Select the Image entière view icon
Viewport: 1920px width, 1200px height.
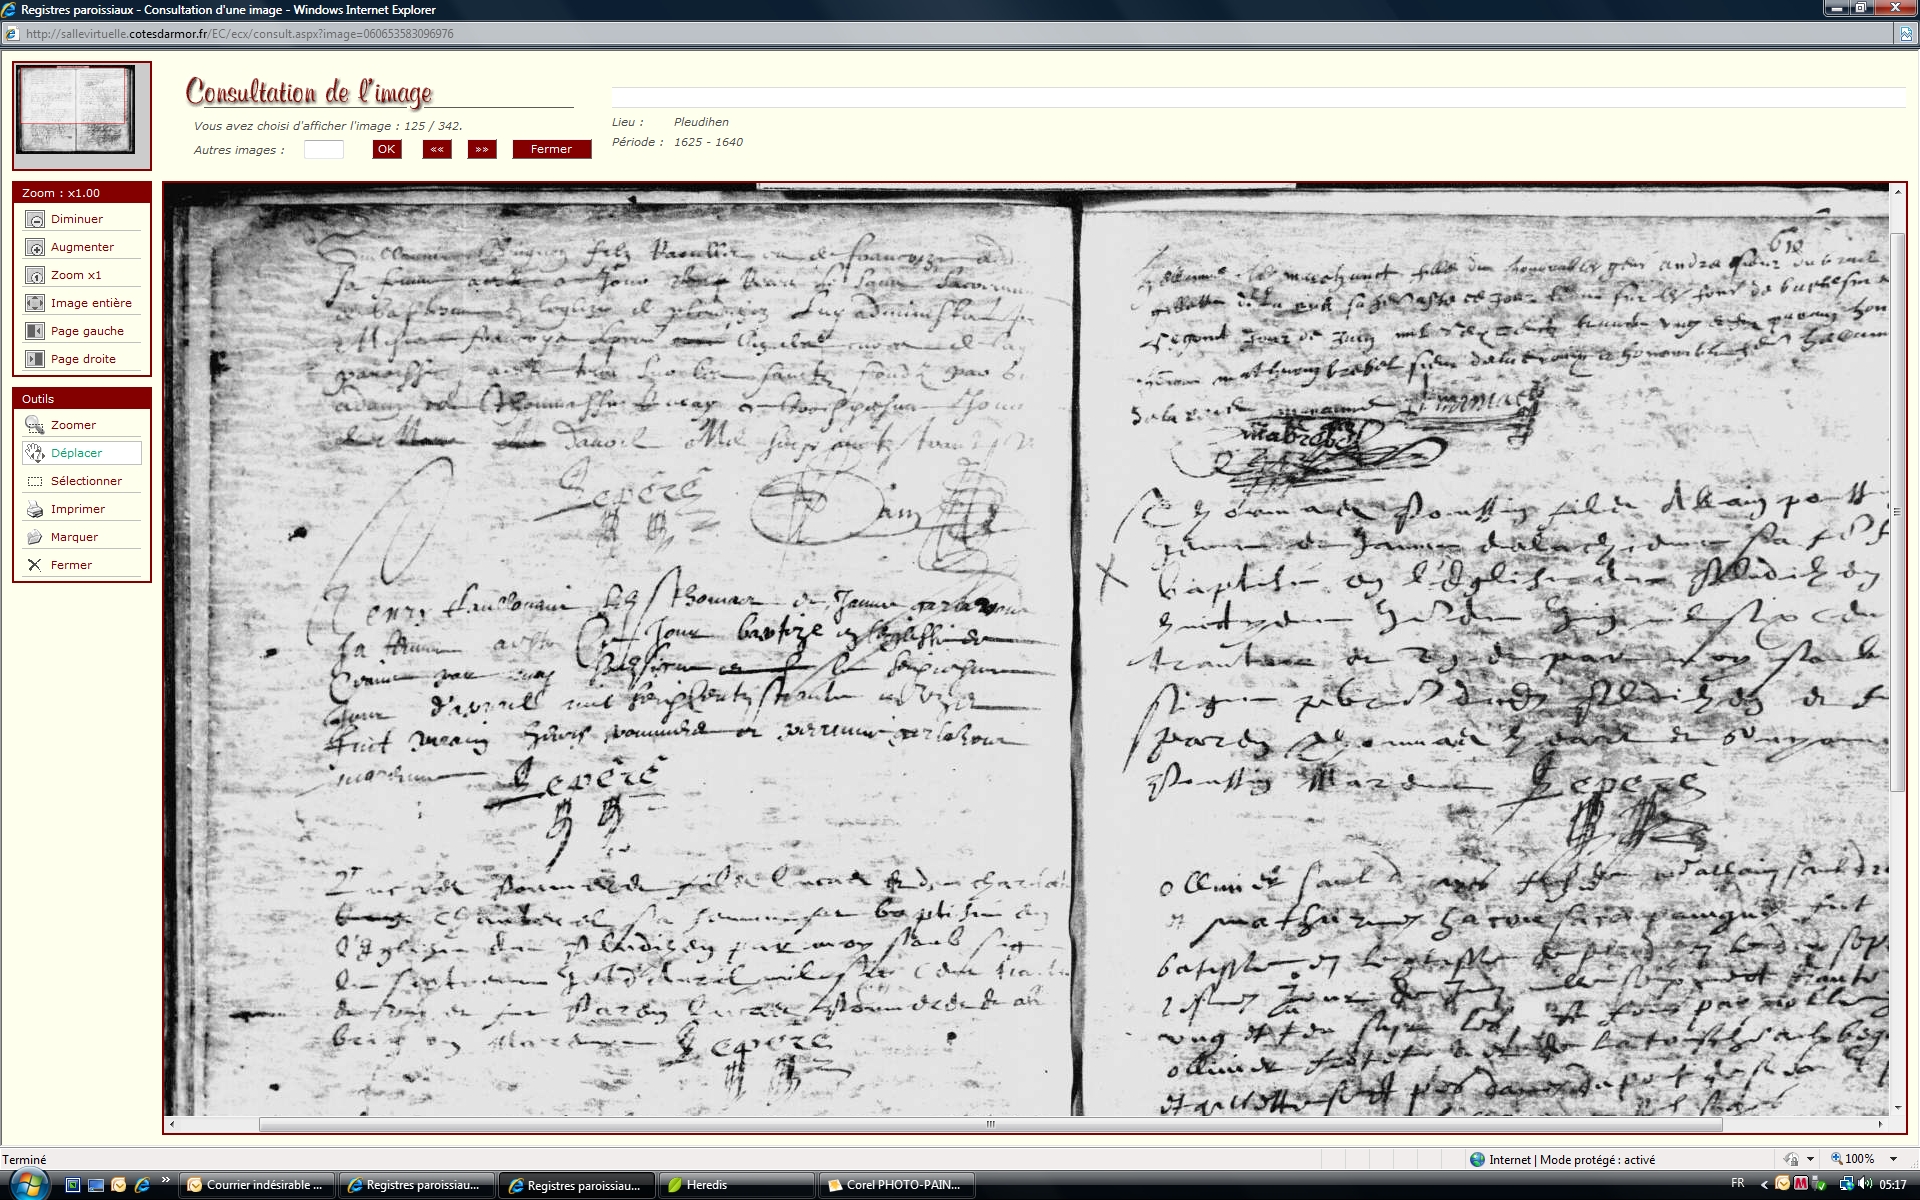(x=35, y=303)
